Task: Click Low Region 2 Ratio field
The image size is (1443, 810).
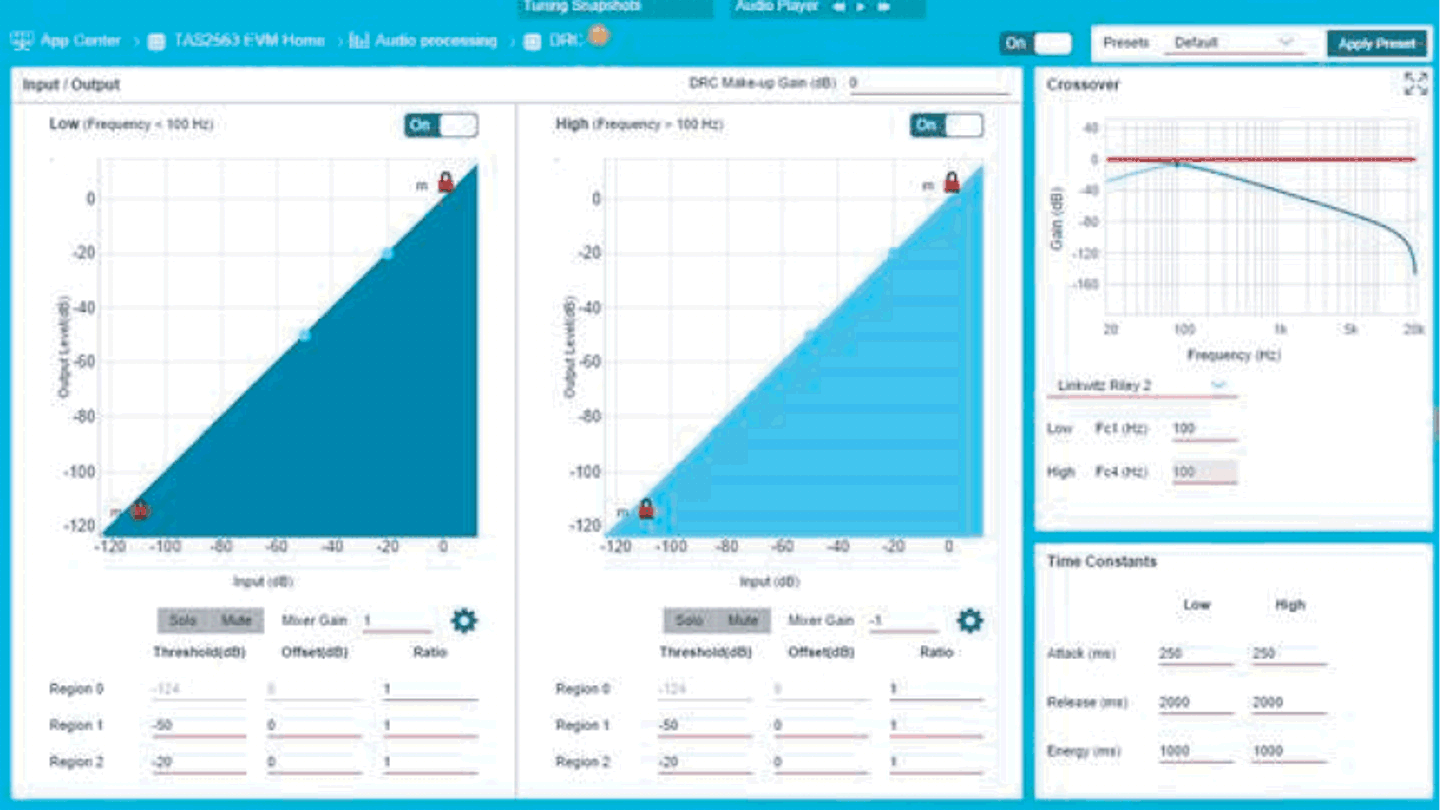Action: click(x=430, y=763)
